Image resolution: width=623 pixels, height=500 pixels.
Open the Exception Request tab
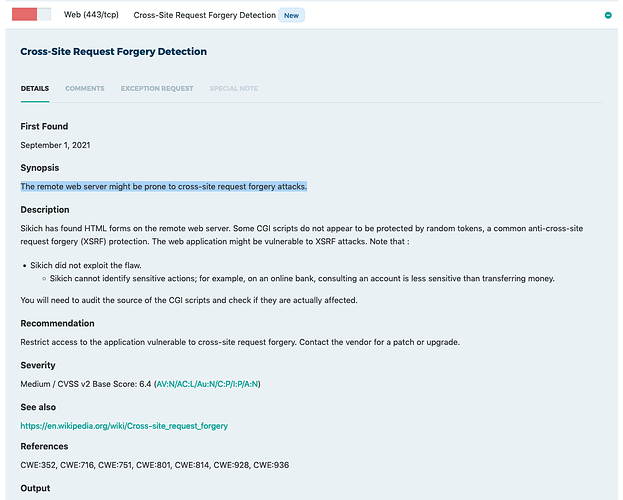tap(157, 89)
